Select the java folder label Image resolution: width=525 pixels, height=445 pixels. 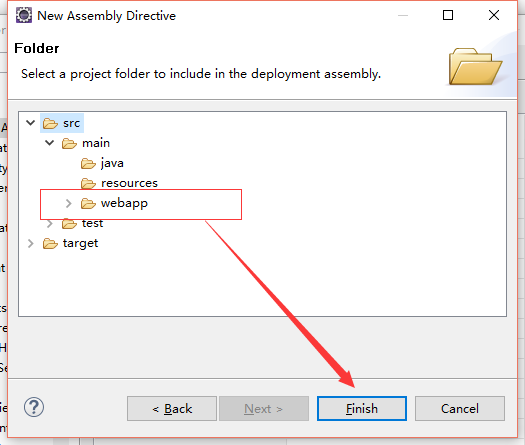[112, 163]
